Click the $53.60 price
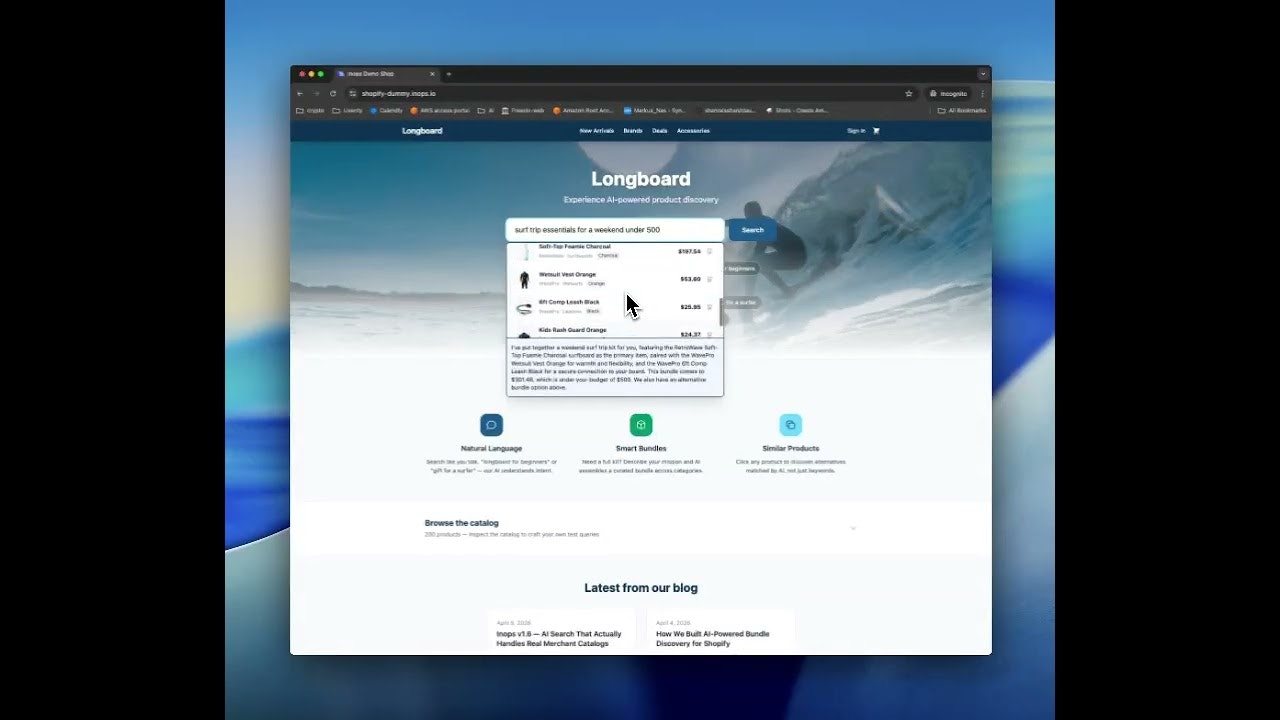Viewport: 1280px width, 720px height. [x=690, y=279]
